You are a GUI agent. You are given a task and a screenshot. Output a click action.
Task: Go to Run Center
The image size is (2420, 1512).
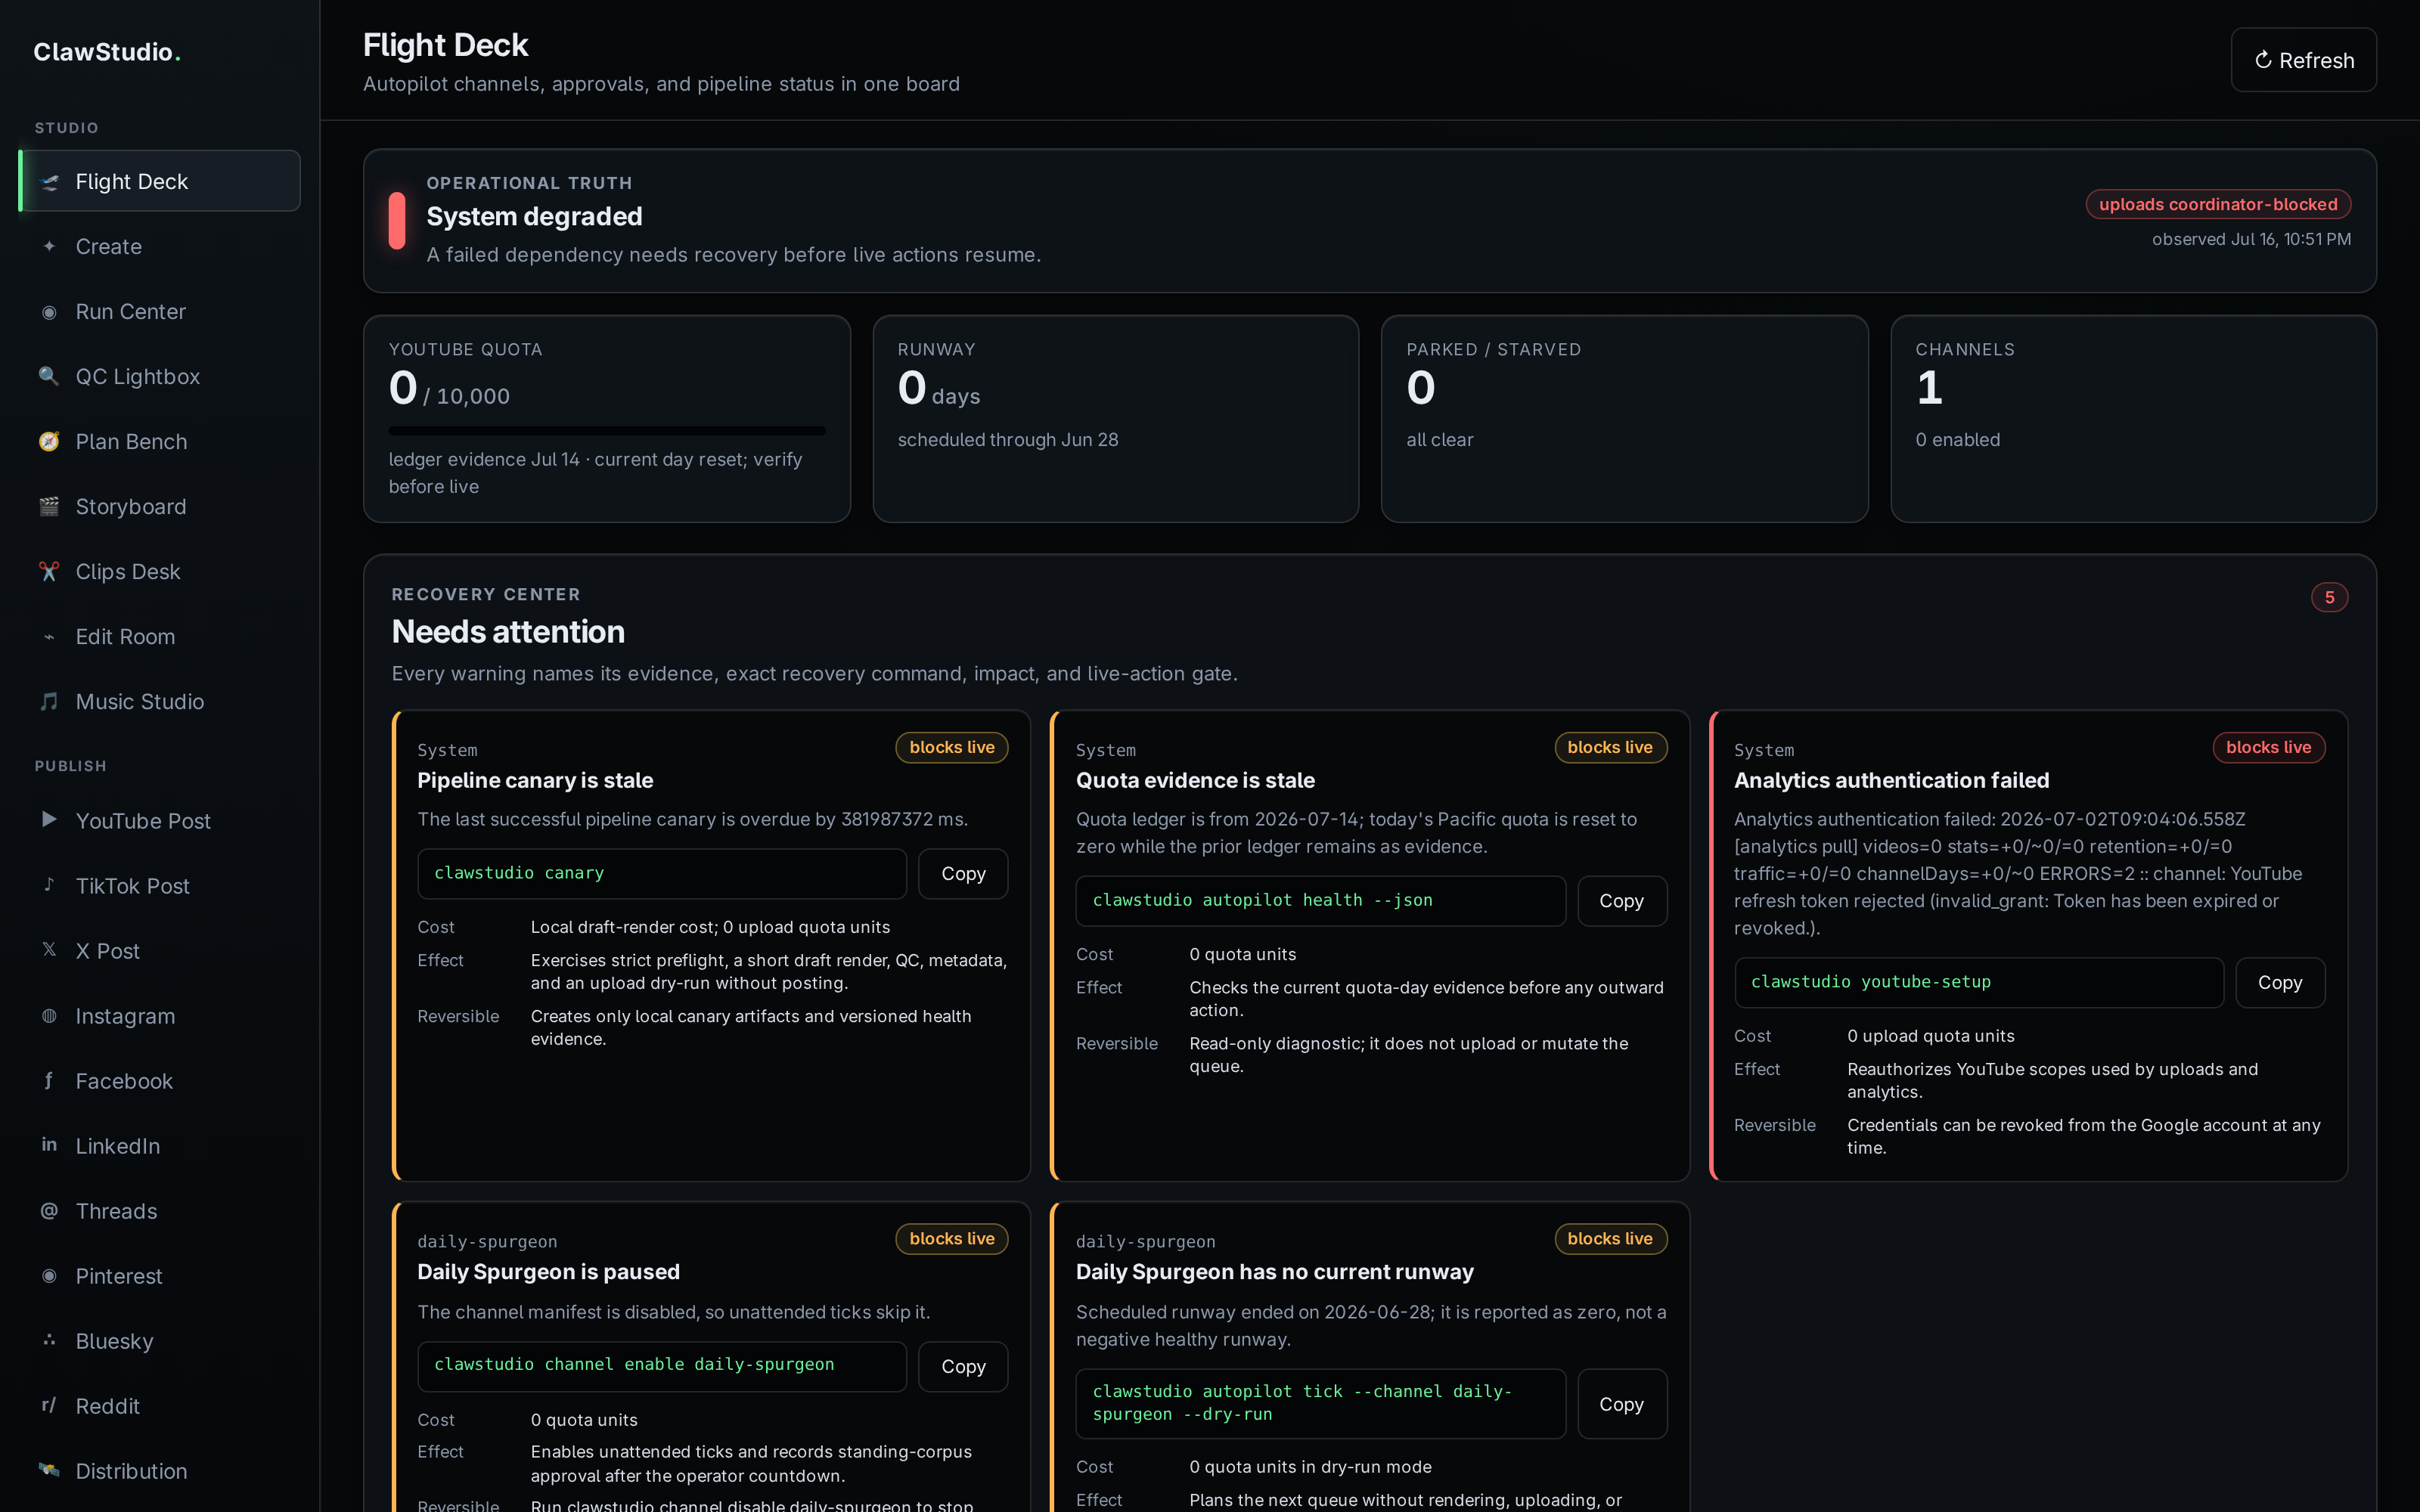pos(160,312)
